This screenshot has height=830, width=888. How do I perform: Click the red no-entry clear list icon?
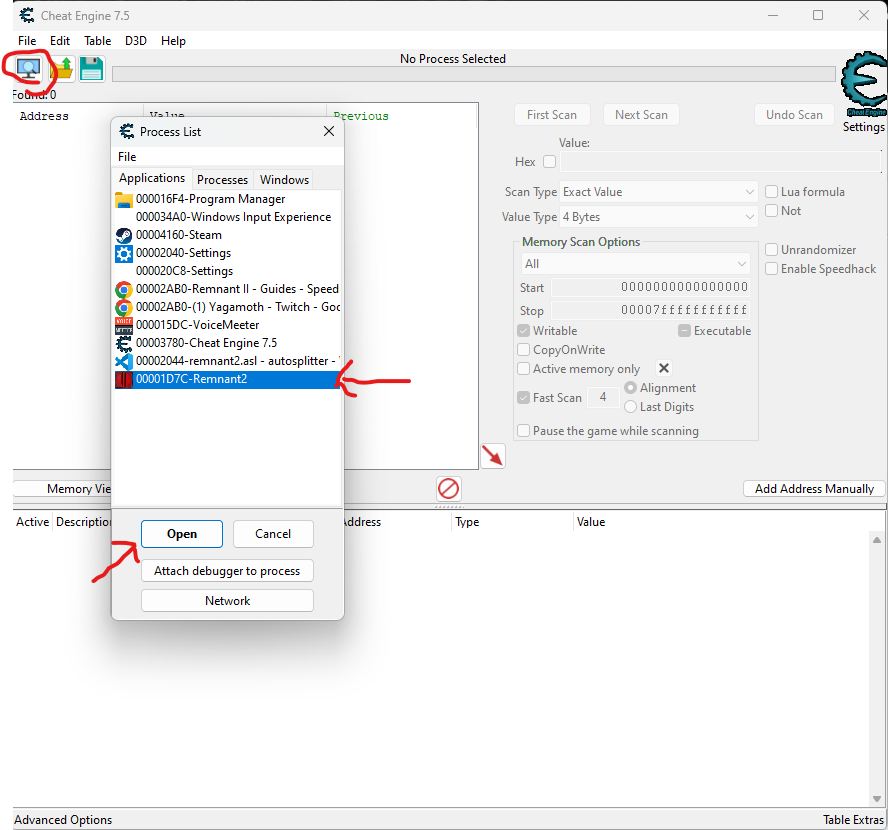pos(449,489)
